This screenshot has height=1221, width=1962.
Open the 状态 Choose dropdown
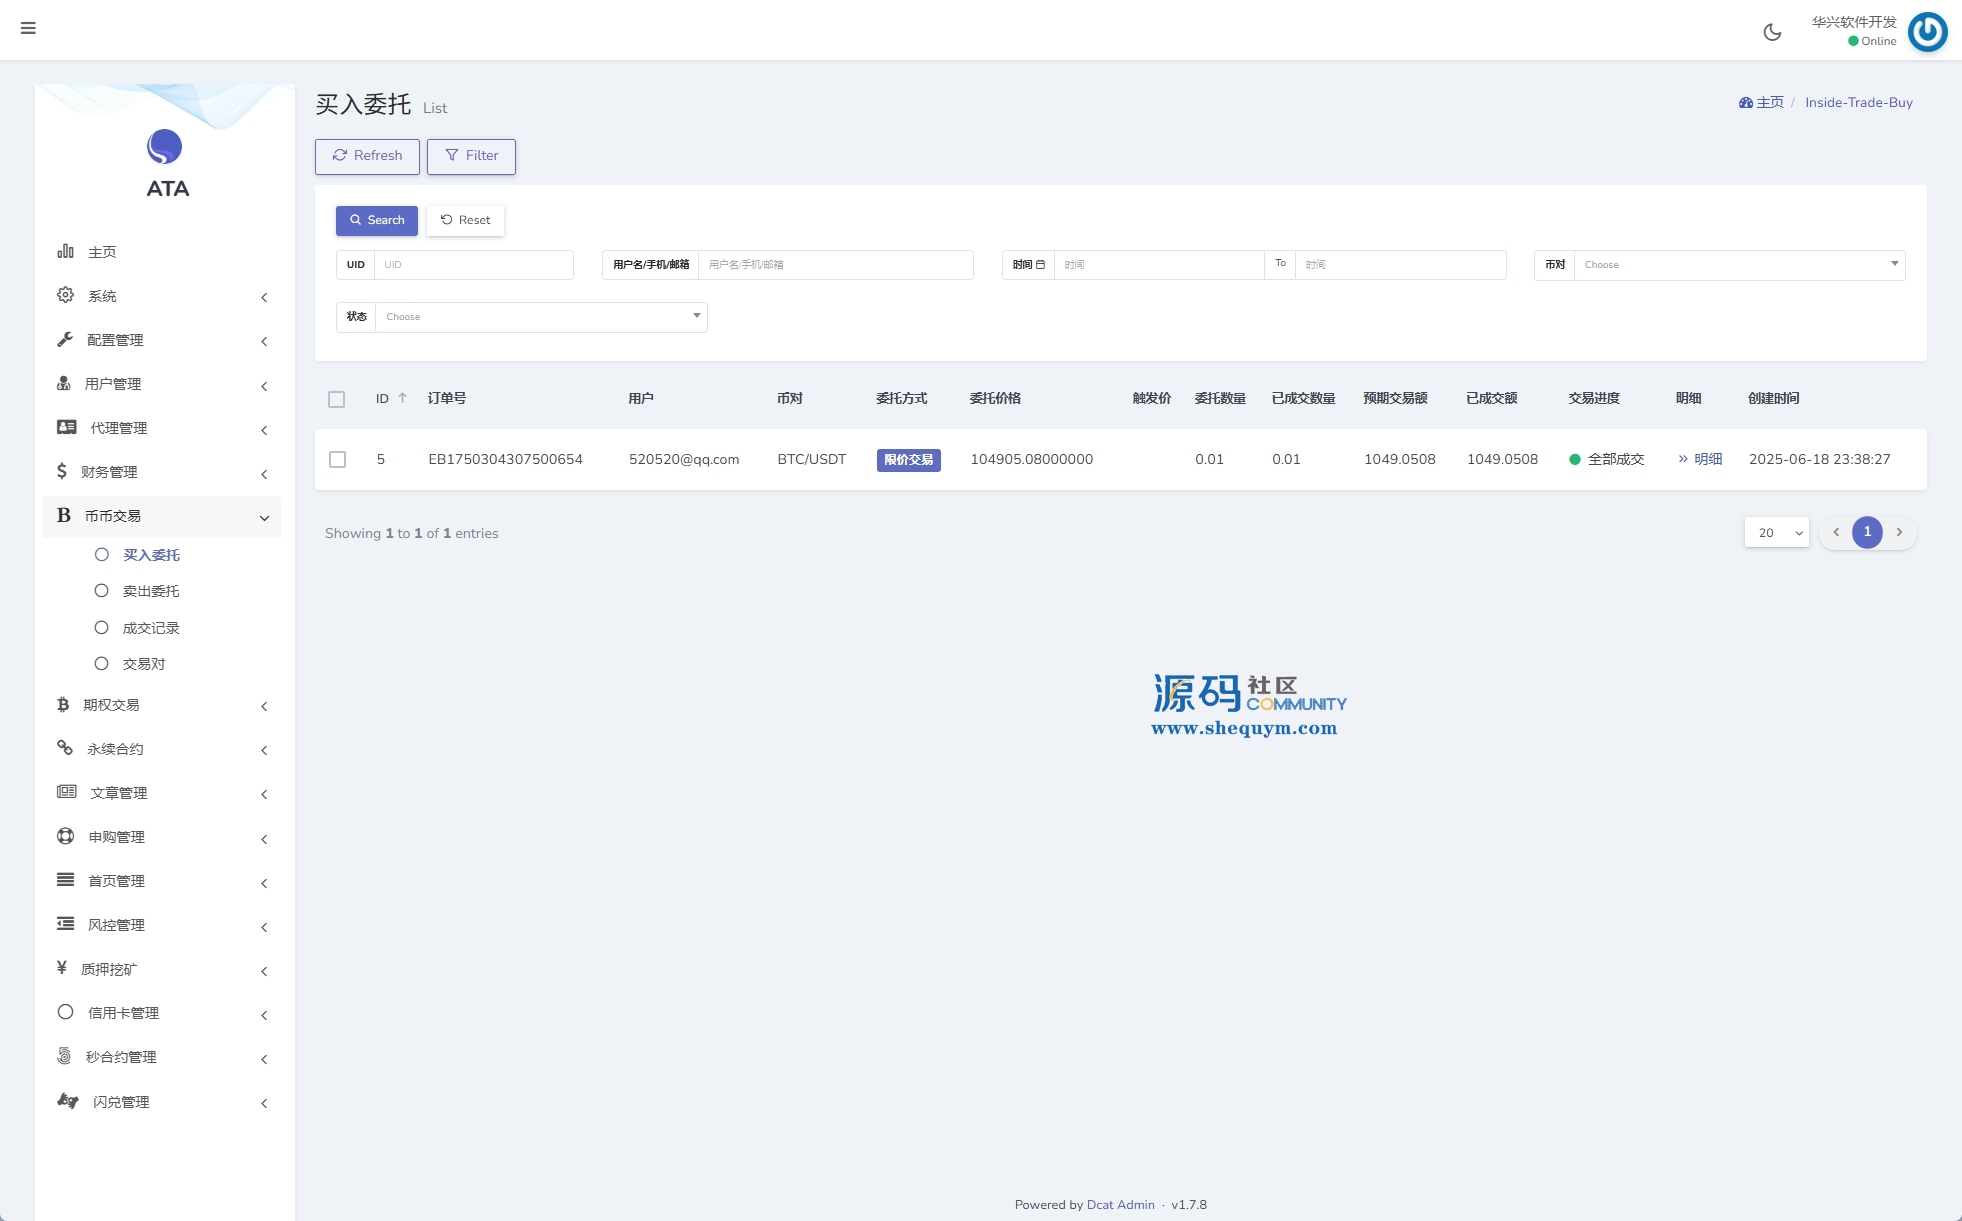[540, 317]
